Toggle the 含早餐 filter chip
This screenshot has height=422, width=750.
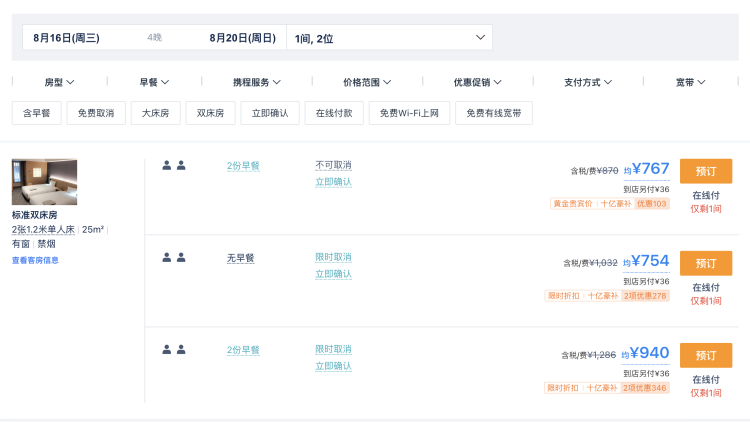coord(36,113)
